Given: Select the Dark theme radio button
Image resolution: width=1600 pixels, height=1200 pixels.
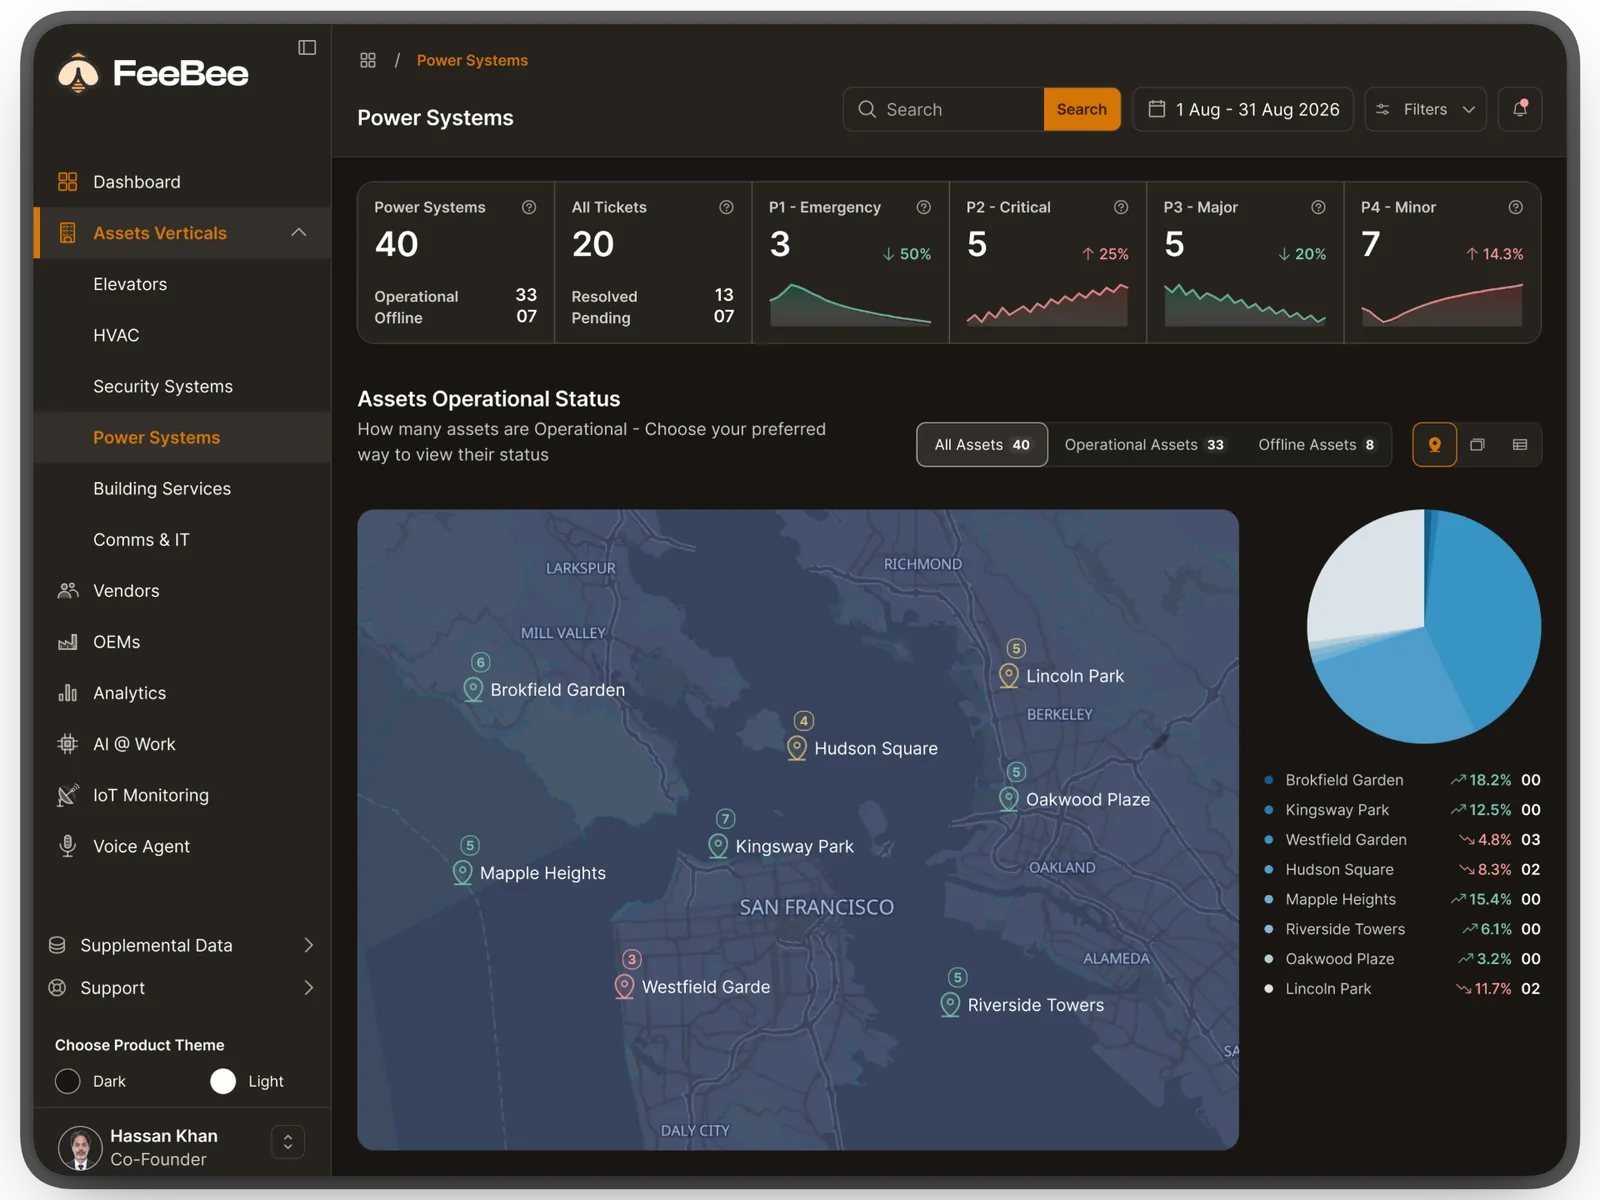Looking at the screenshot, I should click(68, 1081).
